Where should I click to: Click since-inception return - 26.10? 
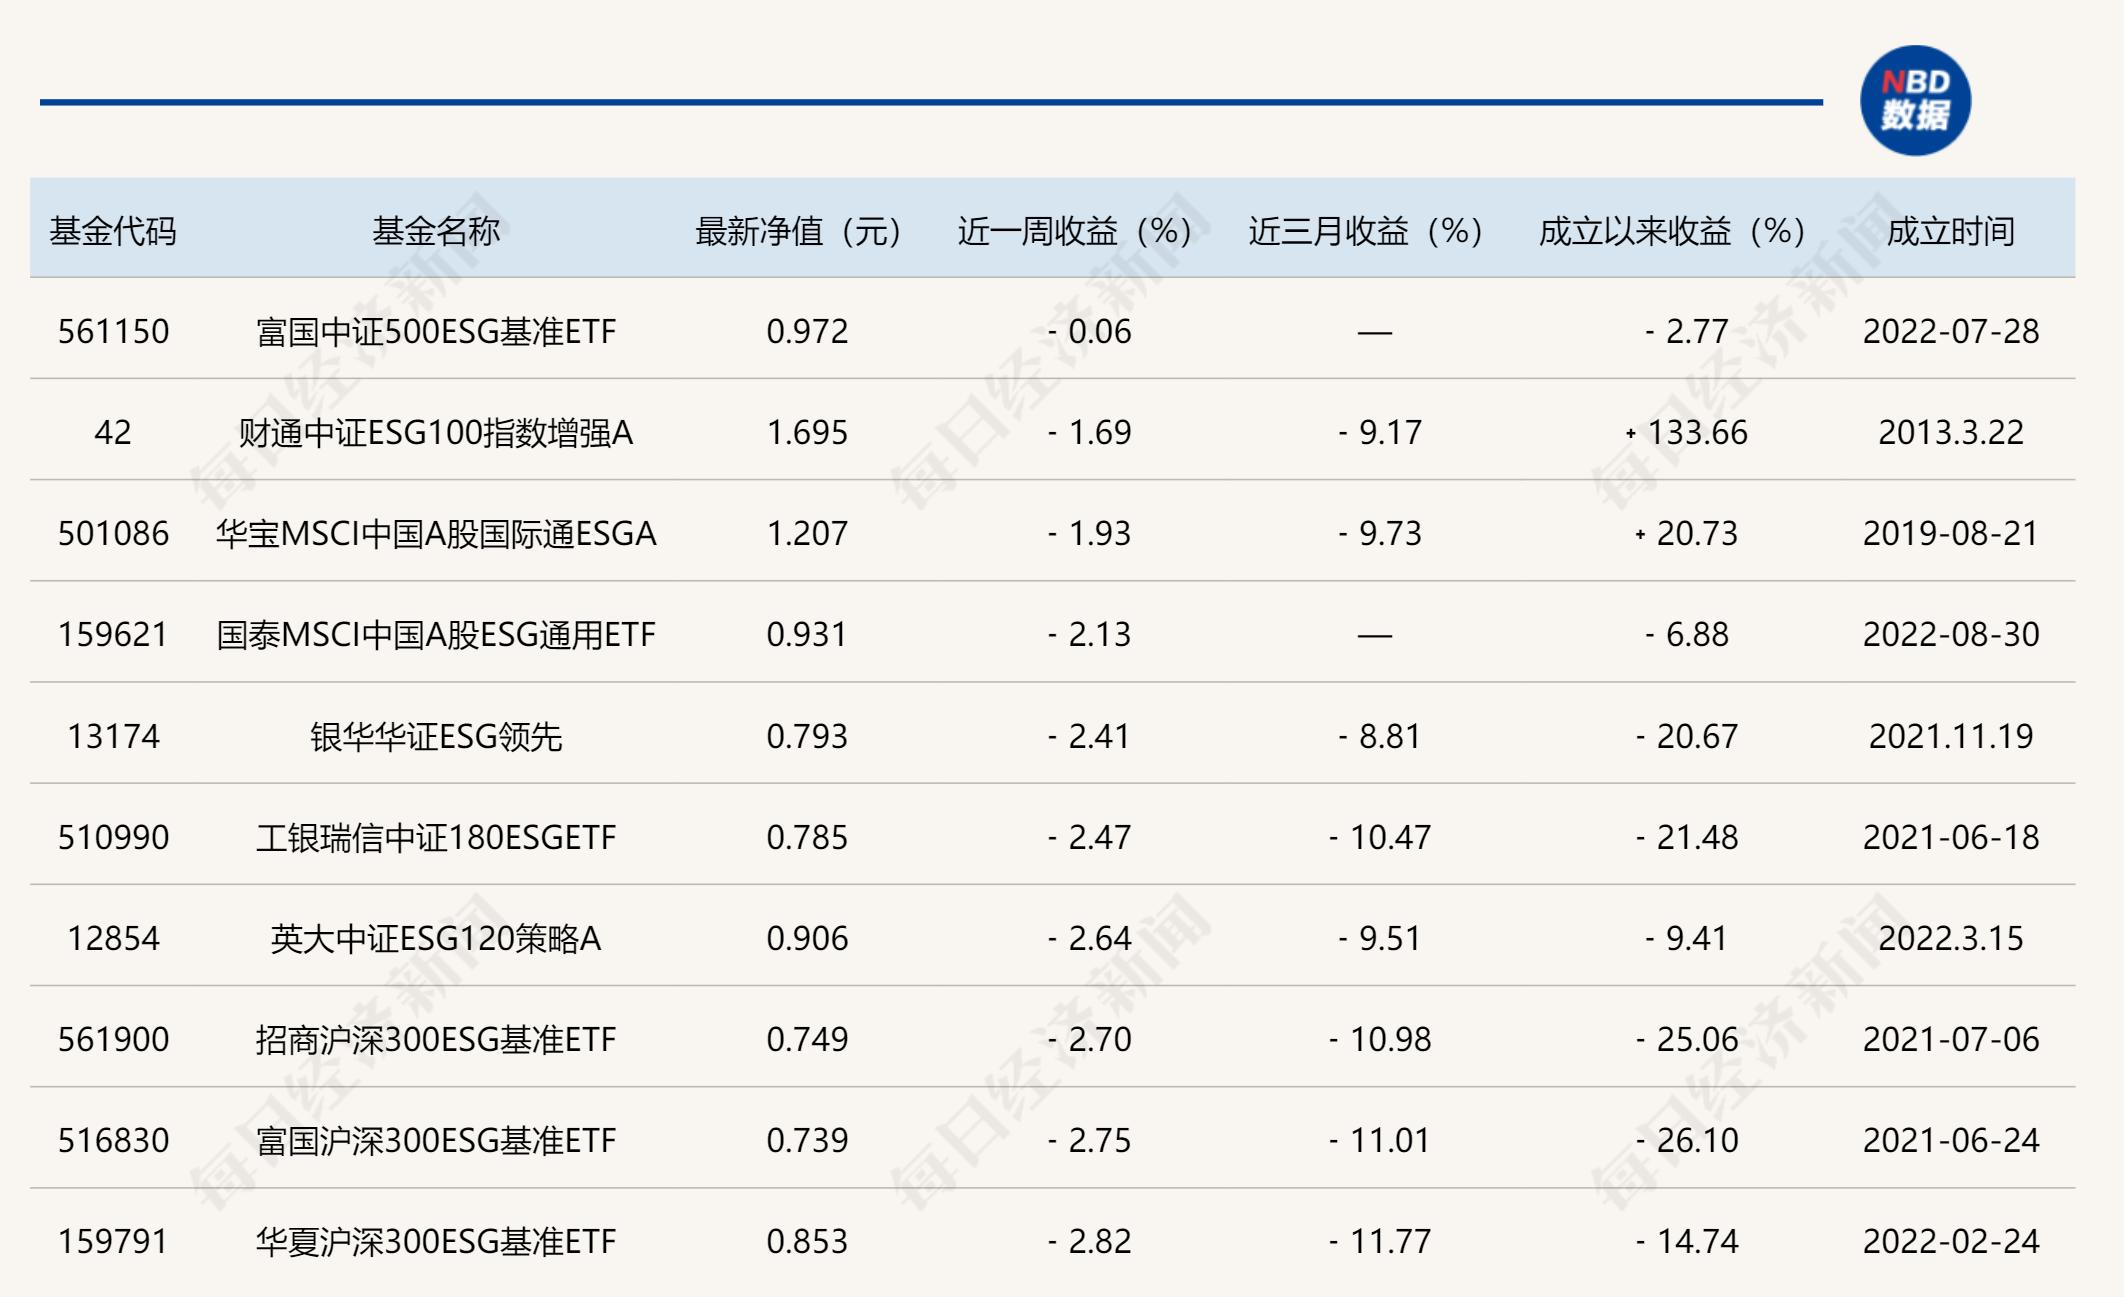point(1687,1140)
